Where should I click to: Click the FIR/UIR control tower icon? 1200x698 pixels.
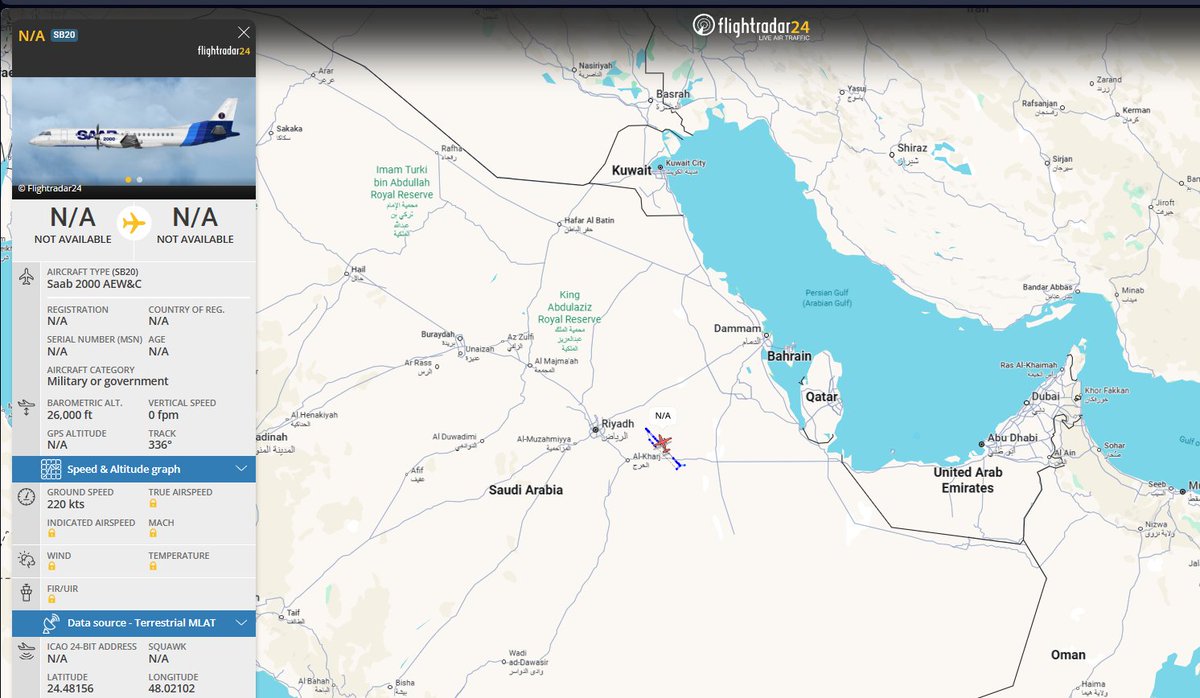tap(27, 593)
